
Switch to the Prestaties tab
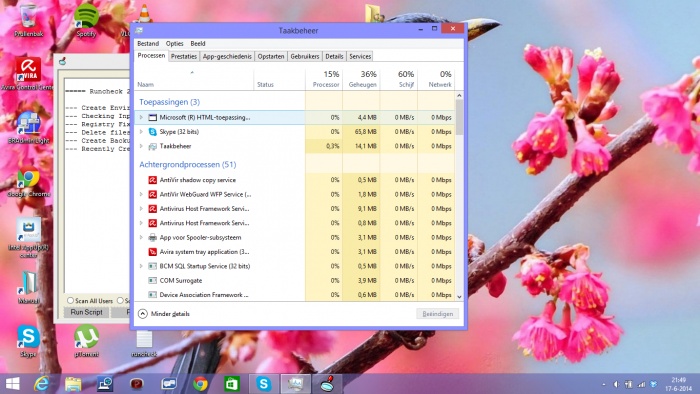pyautogui.click(x=184, y=56)
